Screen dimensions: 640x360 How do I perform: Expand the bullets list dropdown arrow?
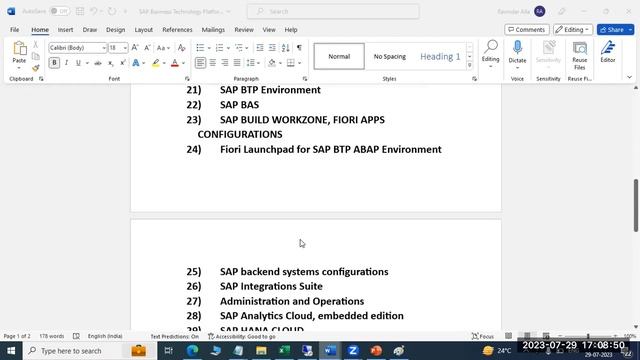[x=209, y=48]
